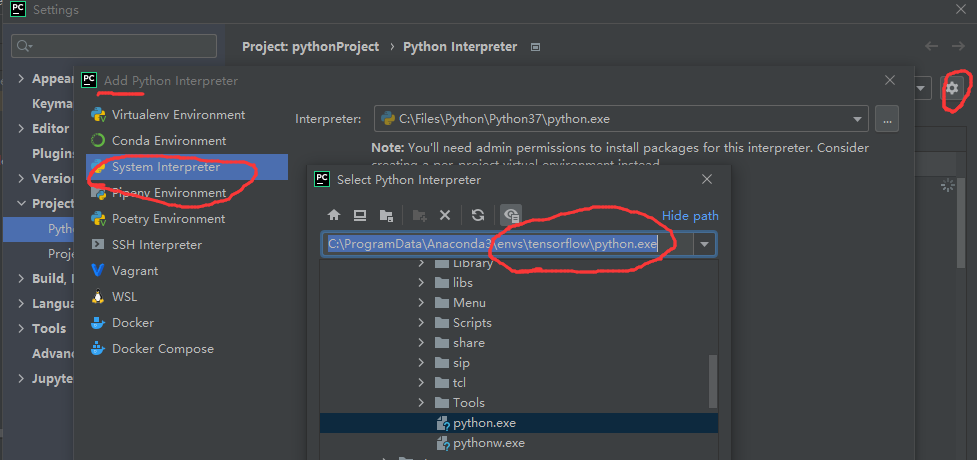
Task: Click the browse '...' button next to Interpreter
Action: click(887, 118)
